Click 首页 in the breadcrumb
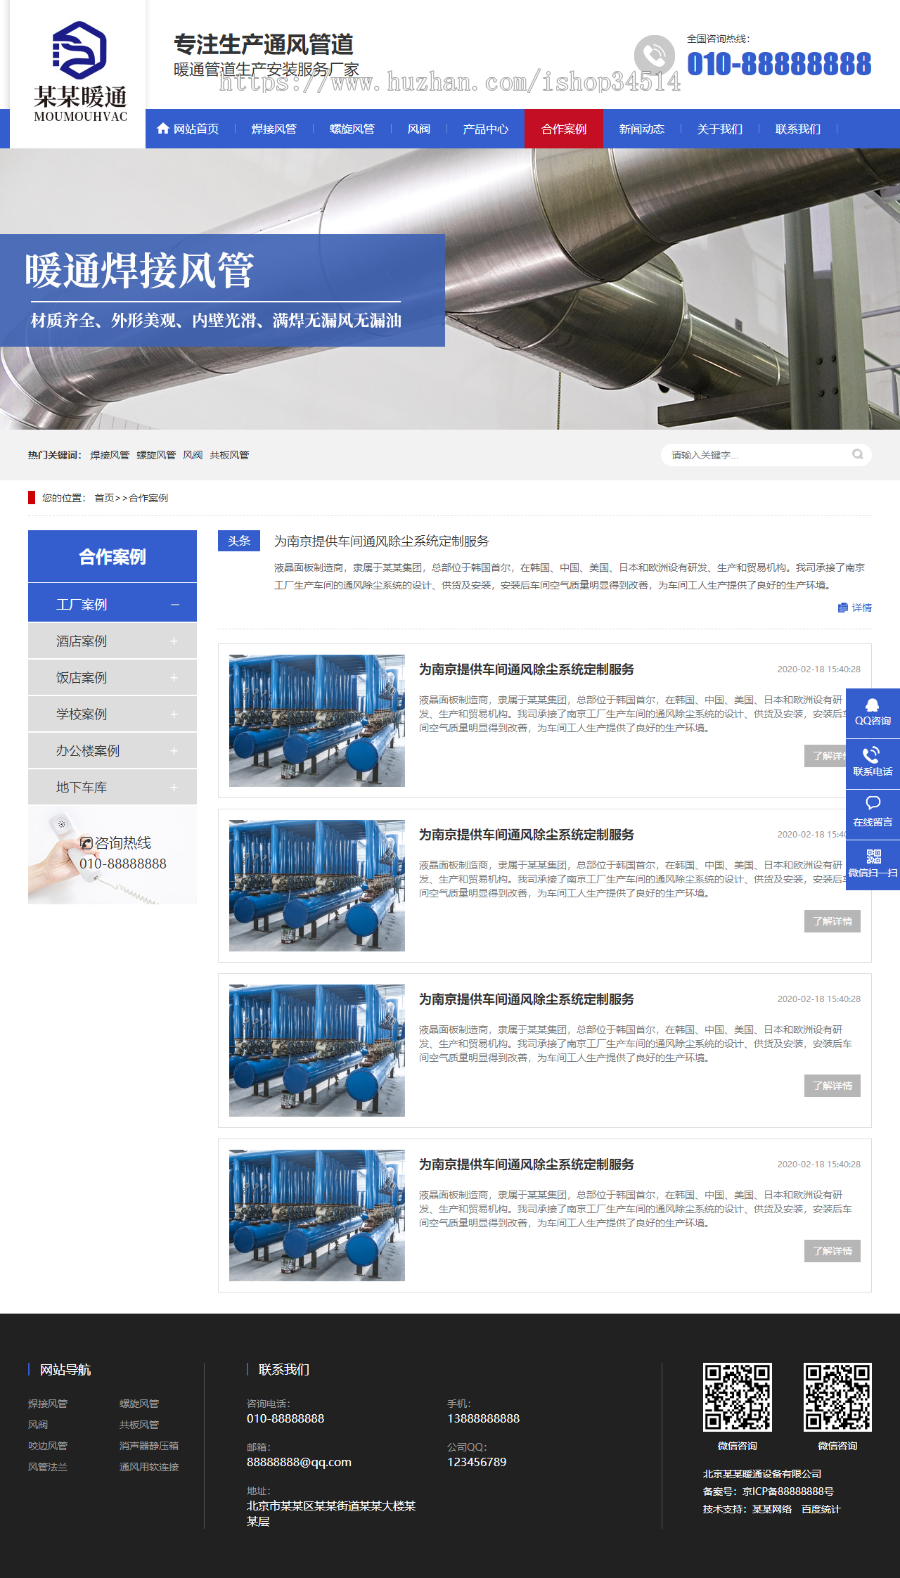Screen dimensions: 900x1578 (104, 498)
